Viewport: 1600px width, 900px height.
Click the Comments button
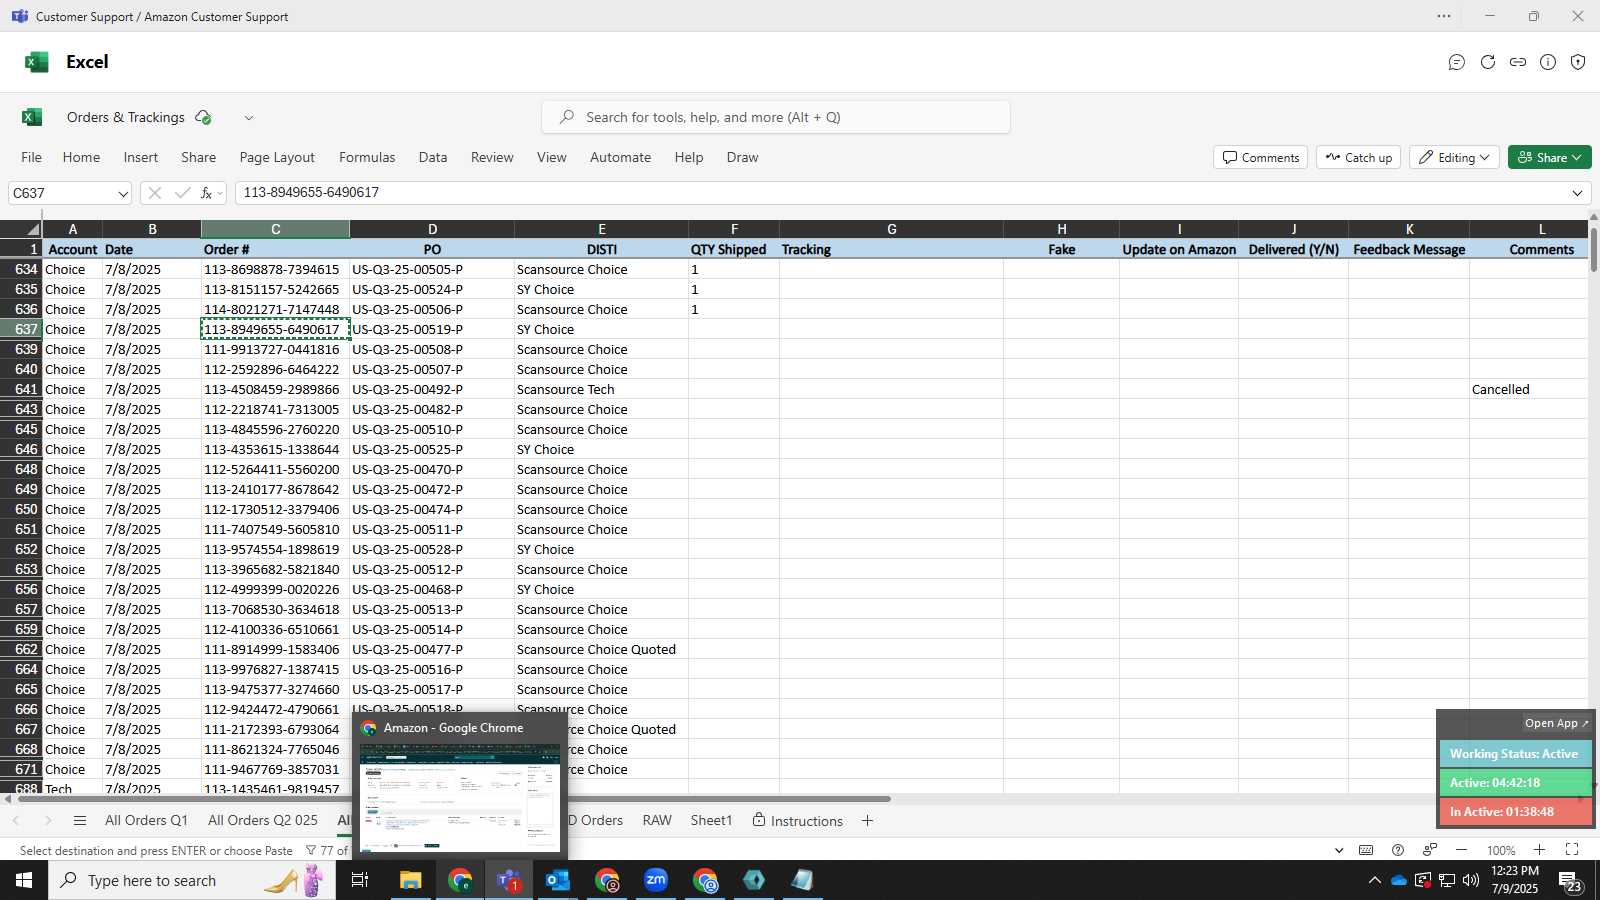pyautogui.click(x=1261, y=157)
